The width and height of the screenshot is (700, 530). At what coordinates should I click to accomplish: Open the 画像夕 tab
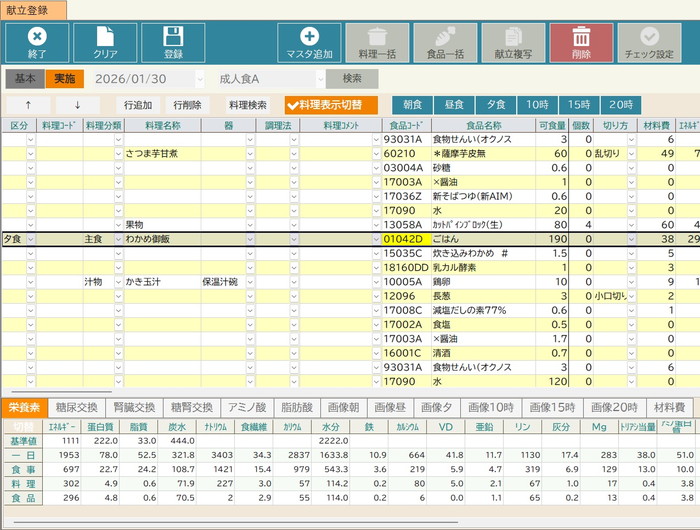coord(437,407)
